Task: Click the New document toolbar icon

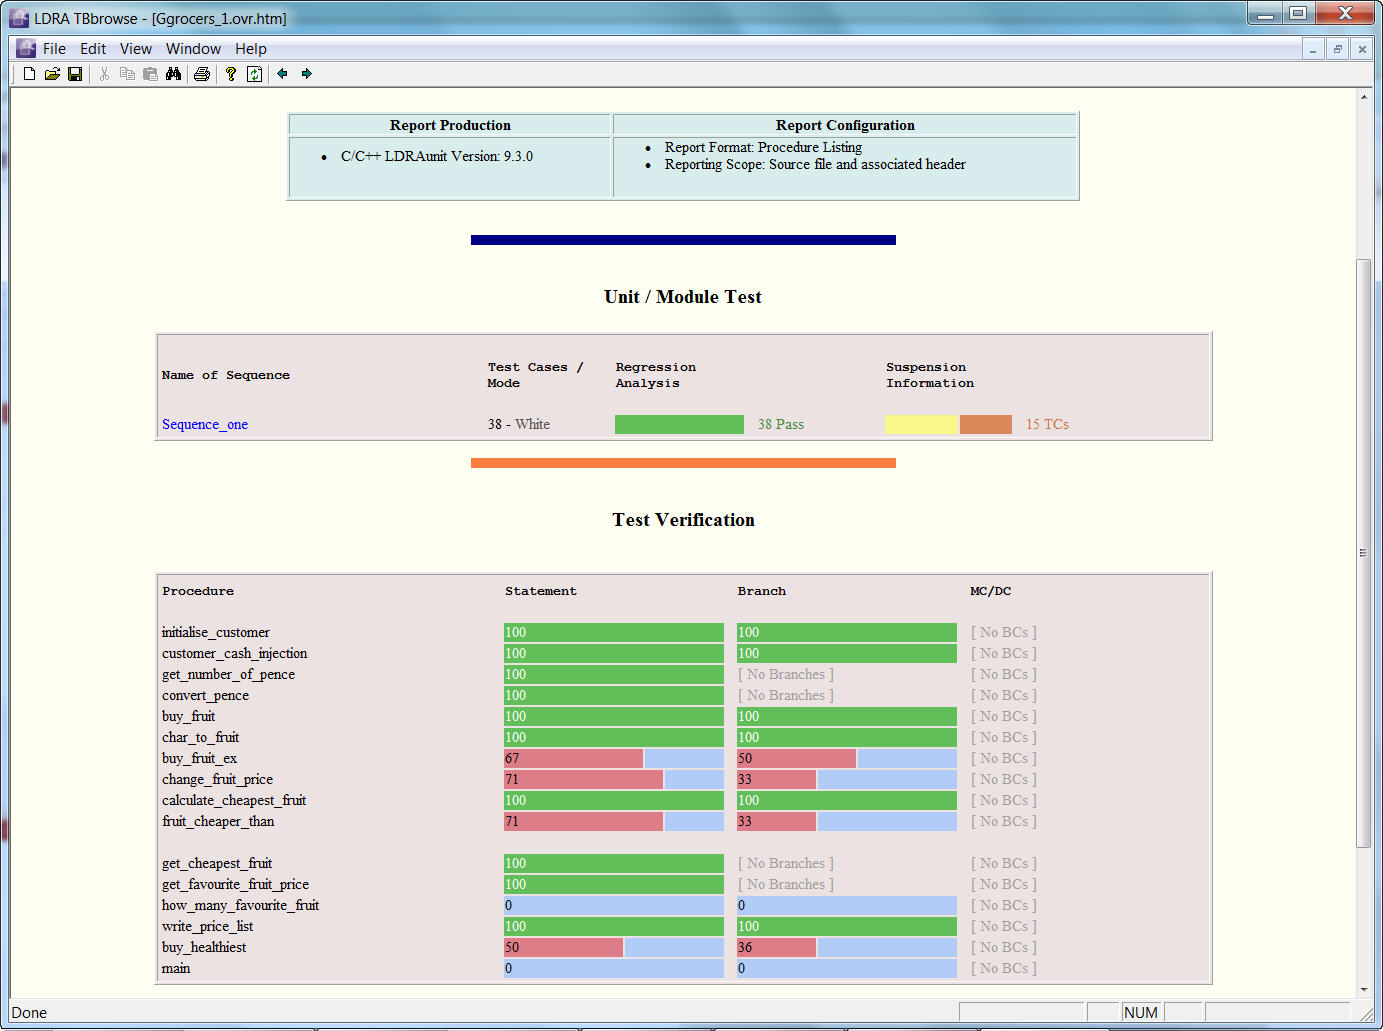Action: pyautogui.click(x=29, y=74)
